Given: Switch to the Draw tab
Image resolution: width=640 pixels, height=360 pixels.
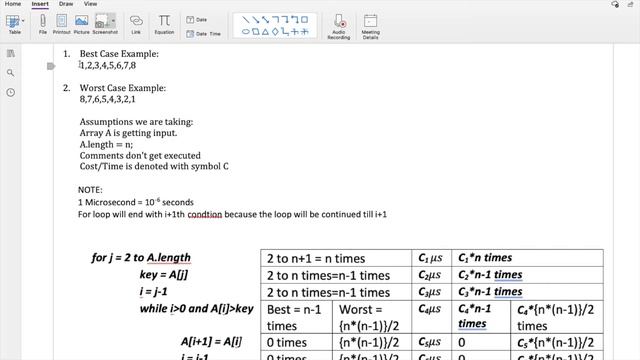Looking at the screenshot, I should [66, 4].
